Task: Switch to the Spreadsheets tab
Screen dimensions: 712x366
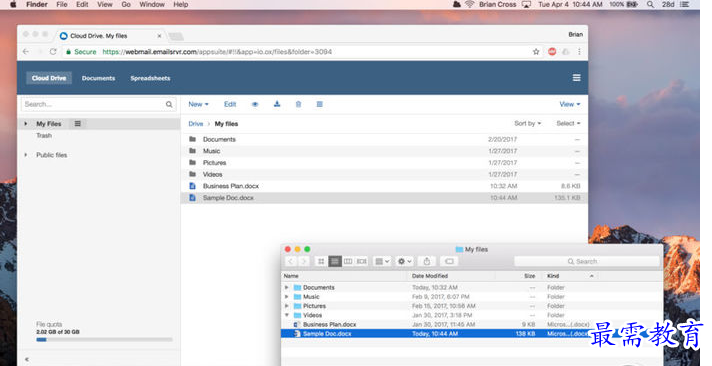Action: (x=150, y=78)
